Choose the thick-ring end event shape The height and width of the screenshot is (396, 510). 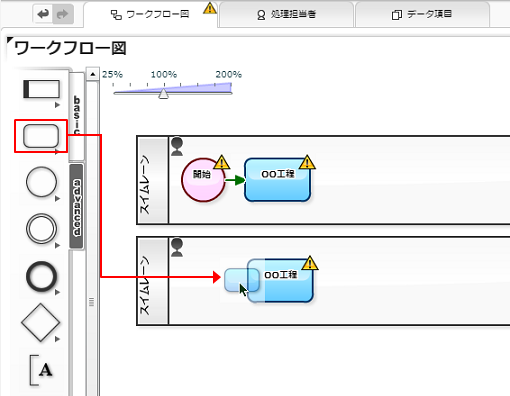click(41, 276)
